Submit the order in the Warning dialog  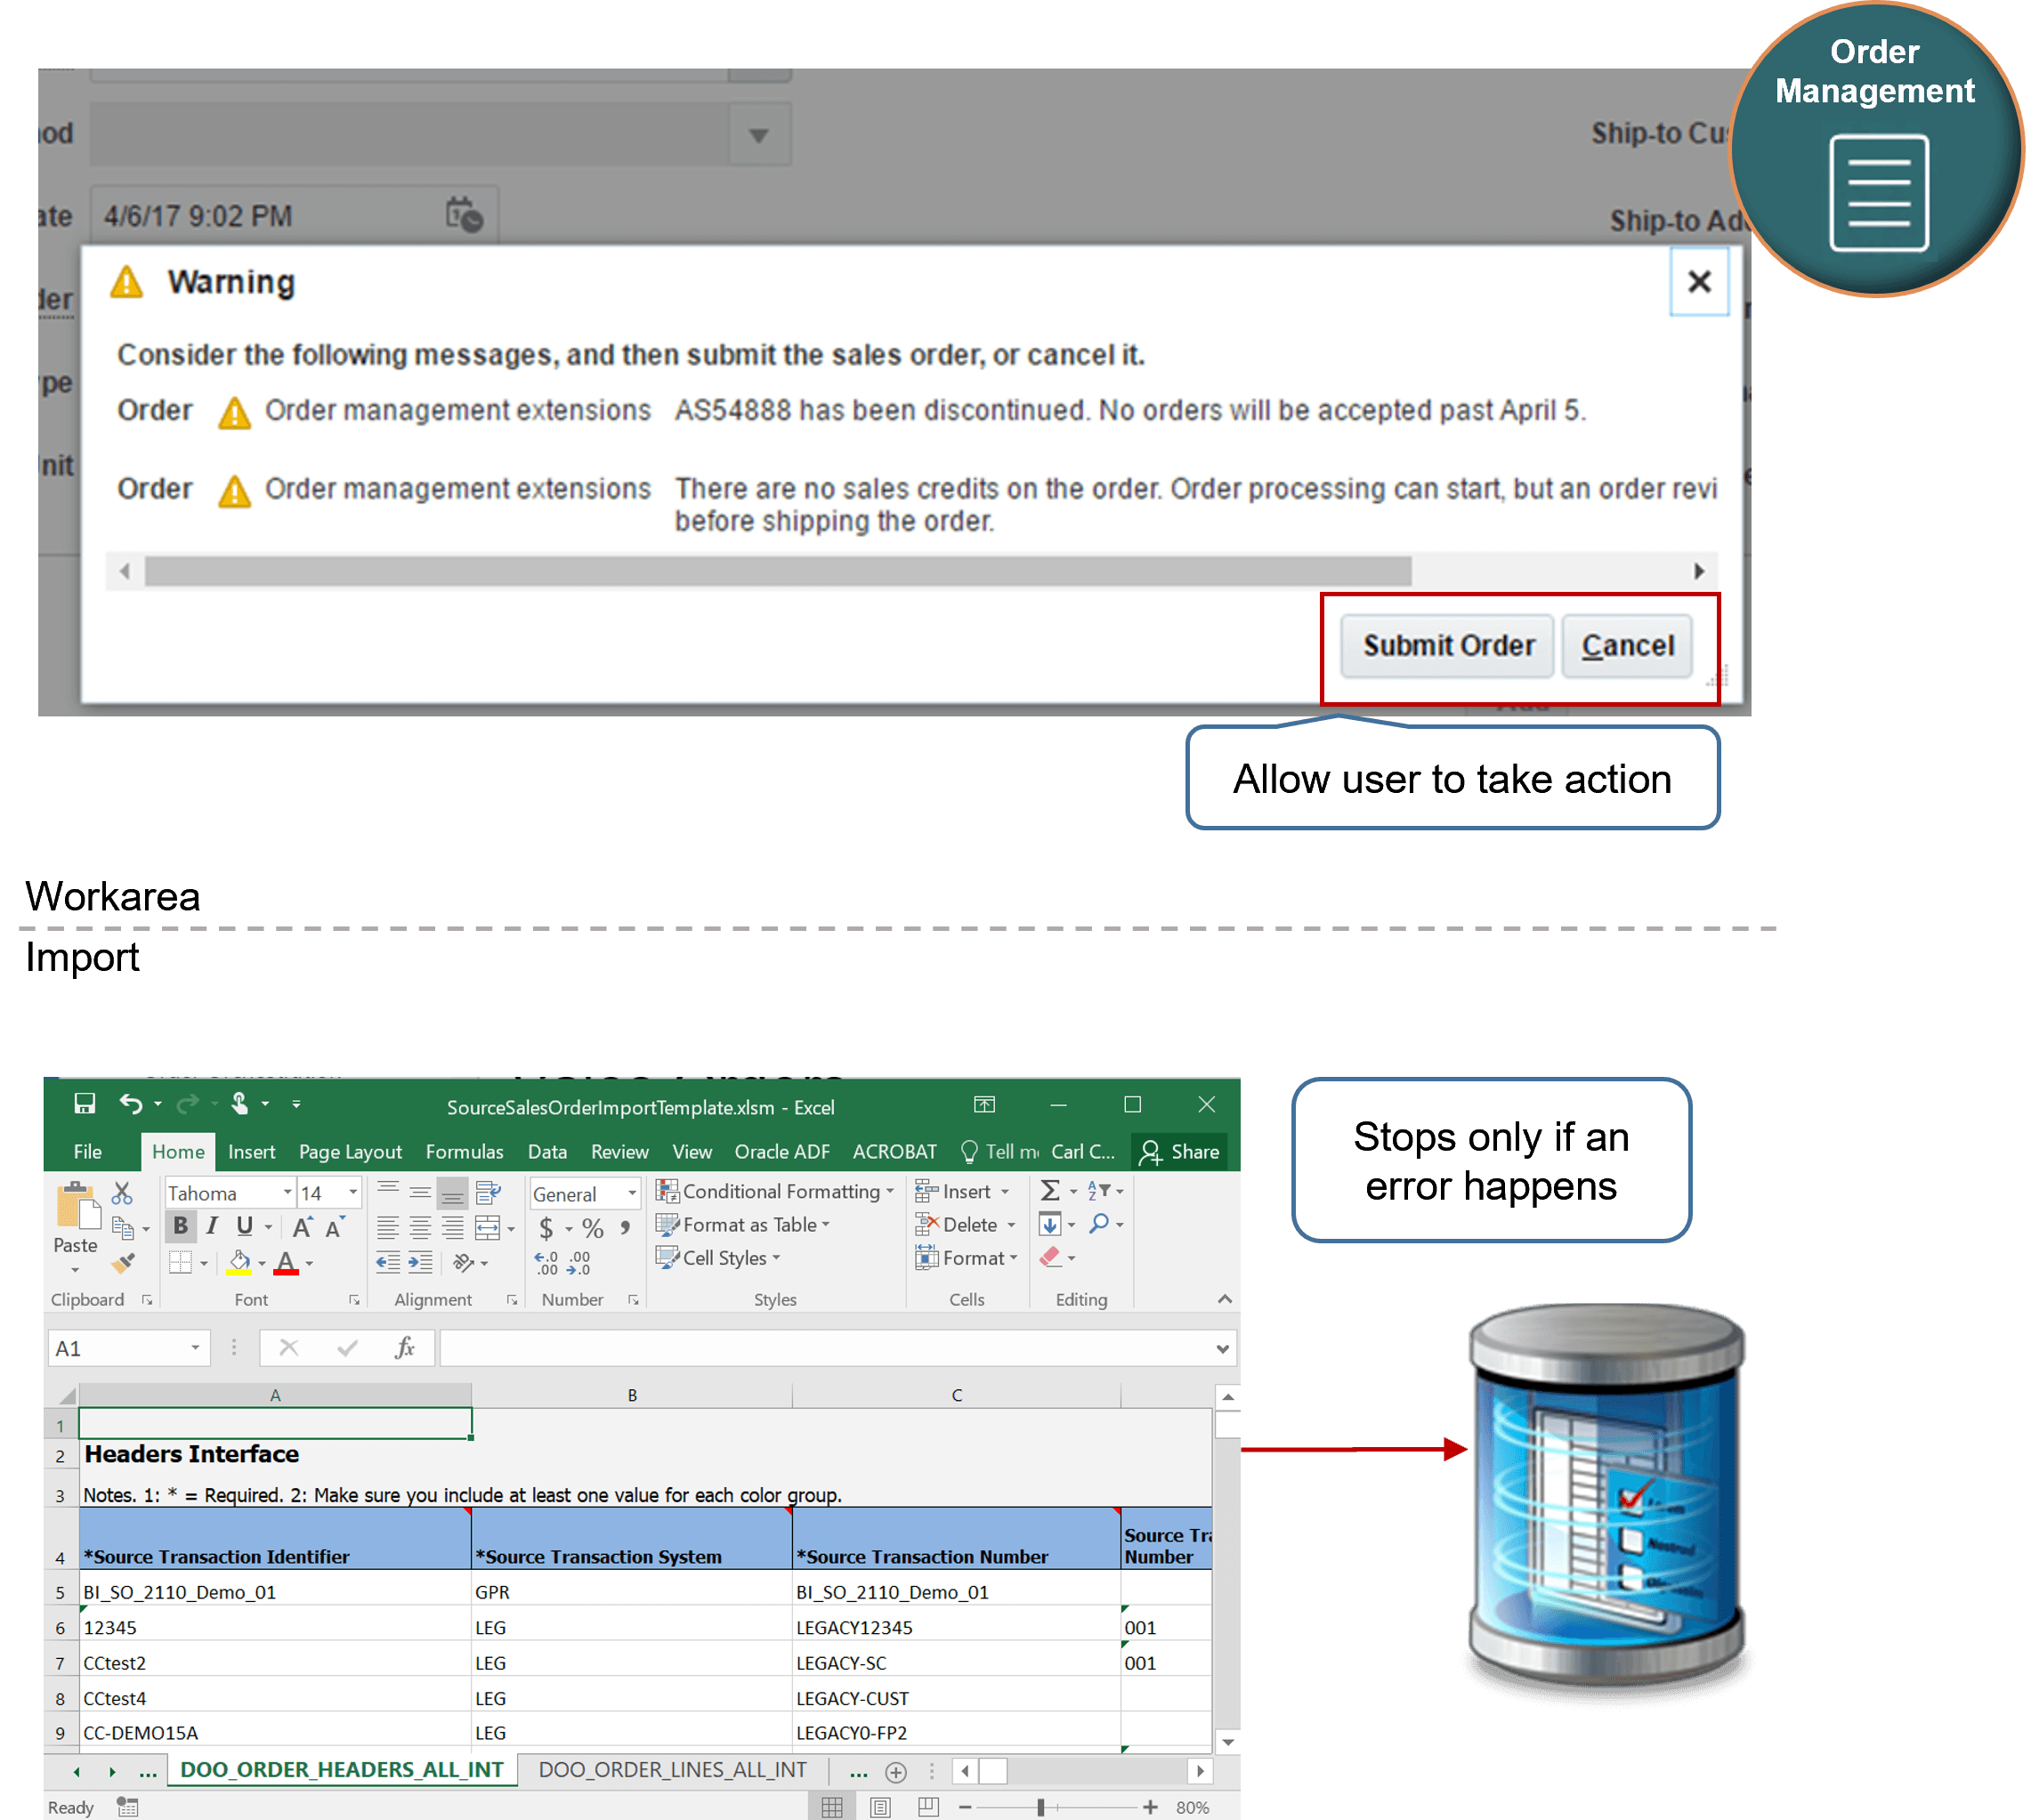(1446, 645)
